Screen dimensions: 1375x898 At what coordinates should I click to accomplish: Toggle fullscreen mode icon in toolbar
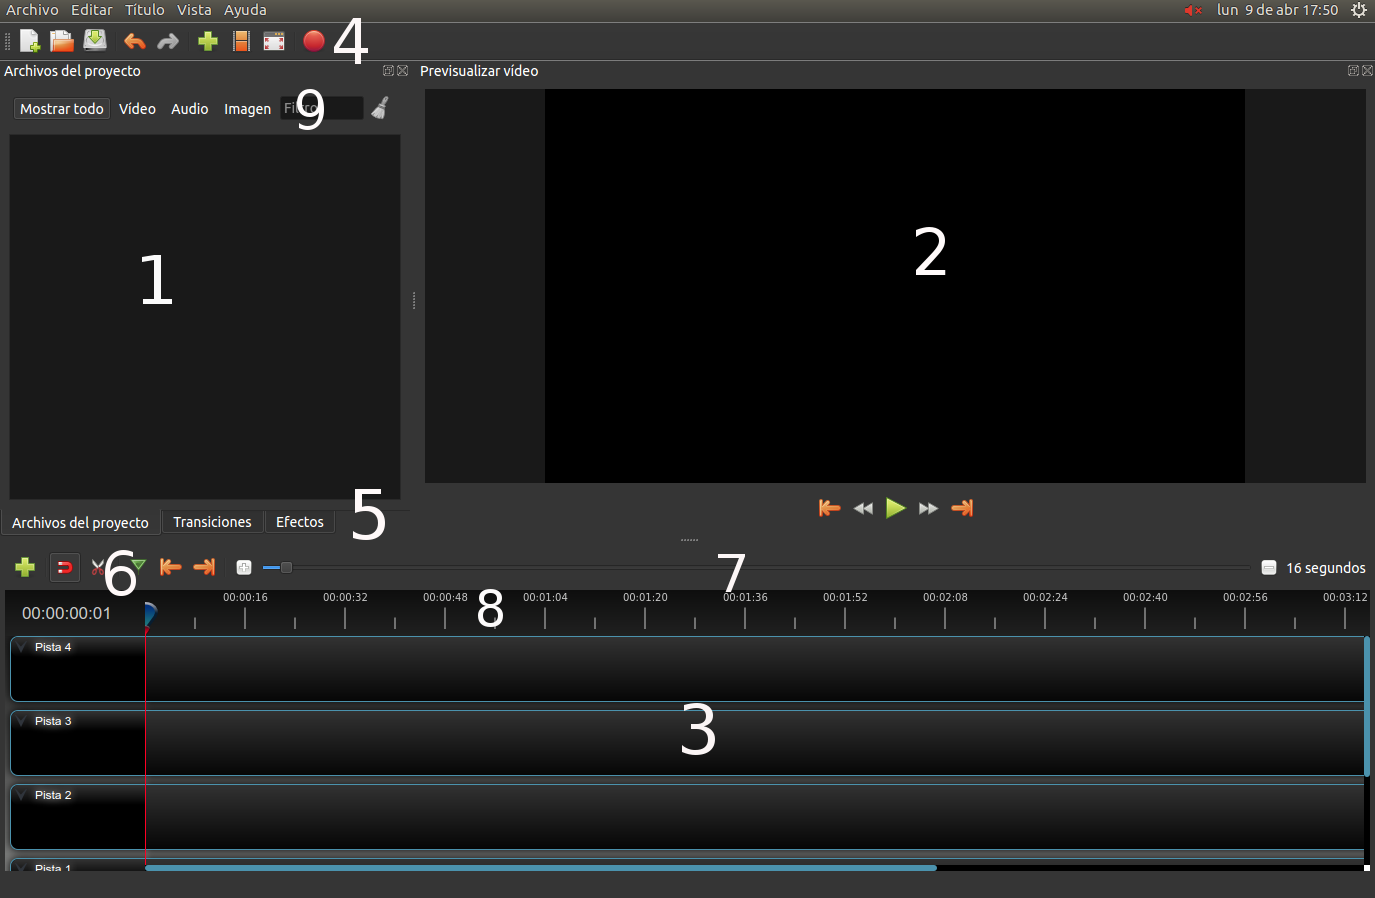274,41
